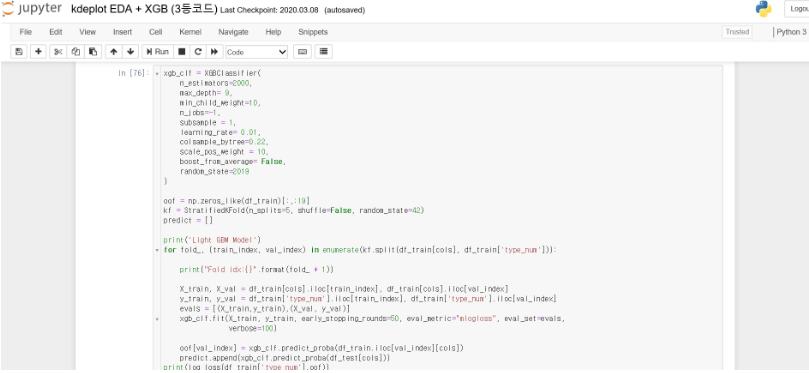
Task: Move selected cell down arrow
Action: pyautogui.click(x=131, y=52)
